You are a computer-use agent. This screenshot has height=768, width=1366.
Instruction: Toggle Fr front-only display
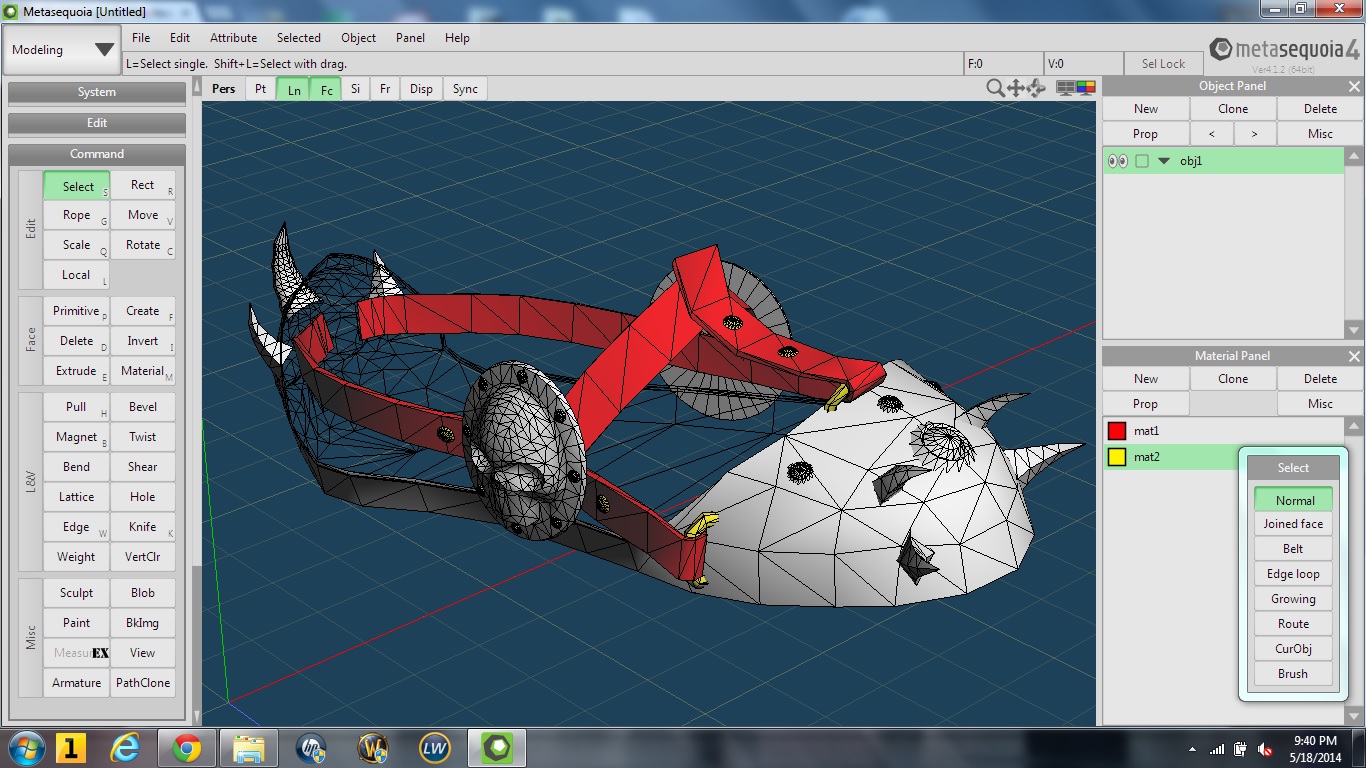(385, 89)
